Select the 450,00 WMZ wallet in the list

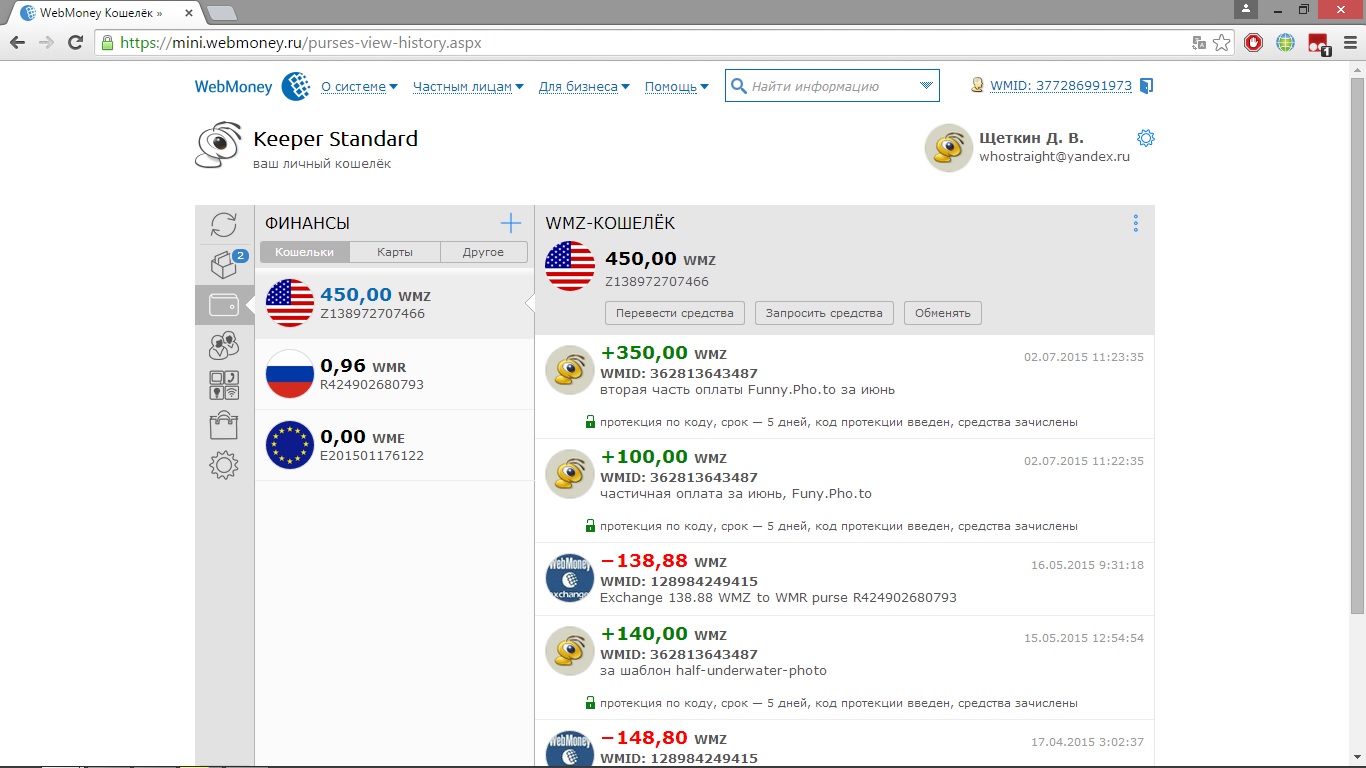click(x=394, y=303)
